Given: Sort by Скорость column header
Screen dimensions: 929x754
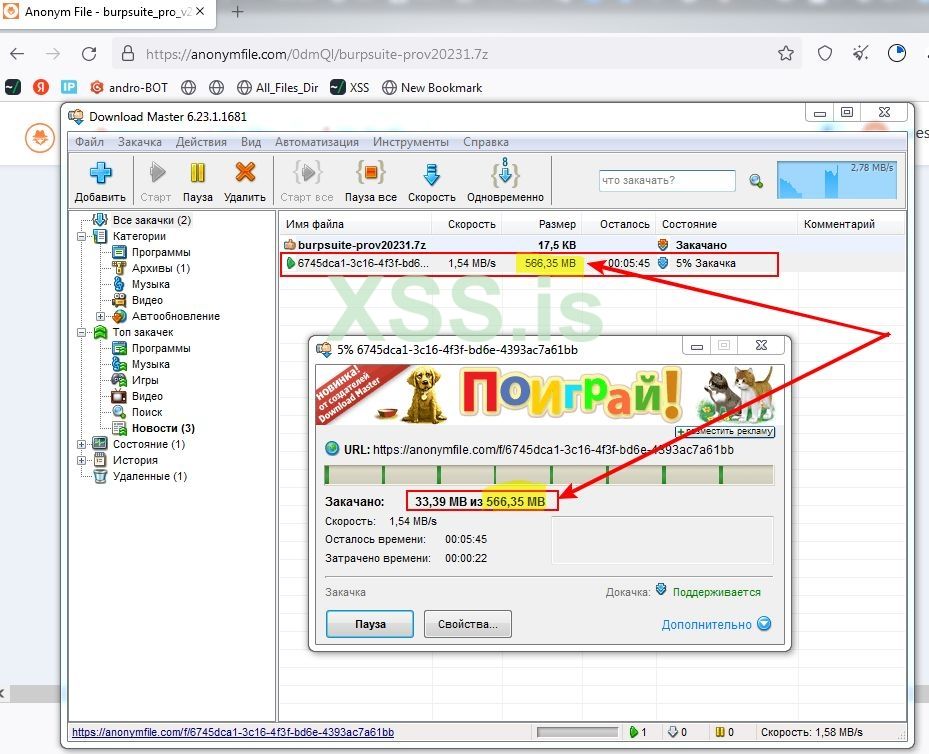Looking at the screenshot, I should click(x=467, y=224).
